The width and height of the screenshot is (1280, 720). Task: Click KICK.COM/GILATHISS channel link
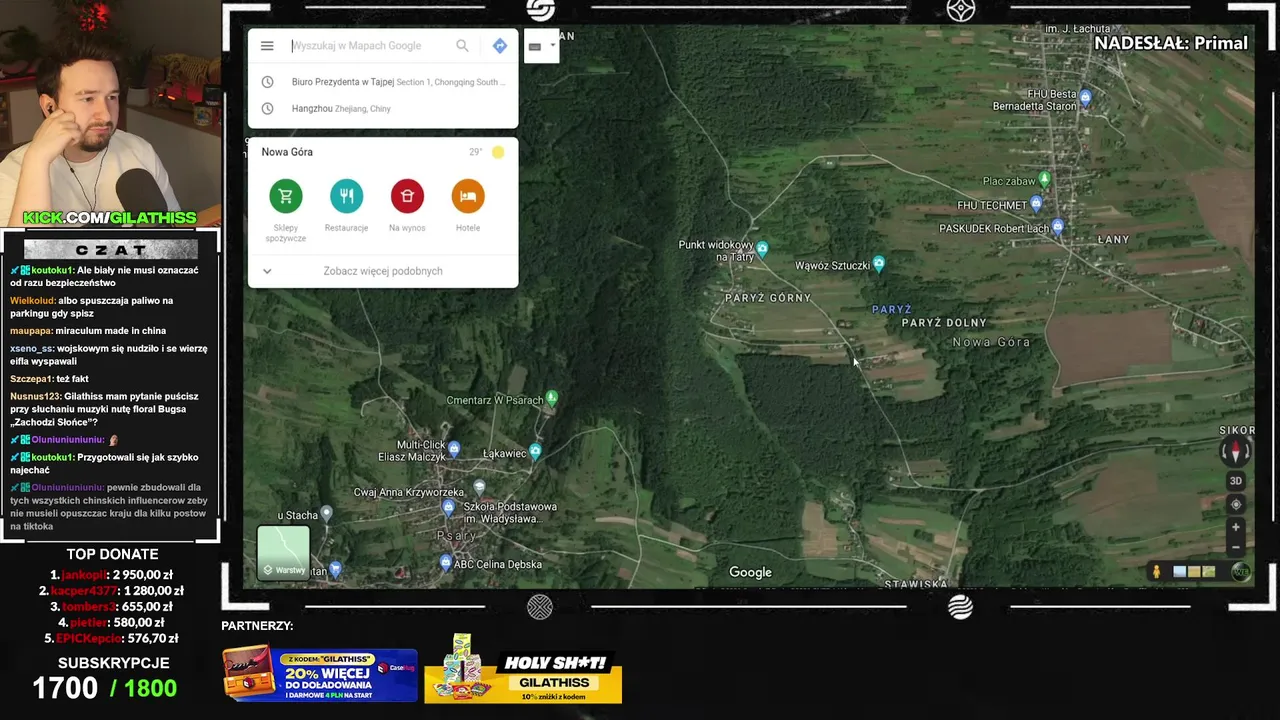click(x=110, y=218)
